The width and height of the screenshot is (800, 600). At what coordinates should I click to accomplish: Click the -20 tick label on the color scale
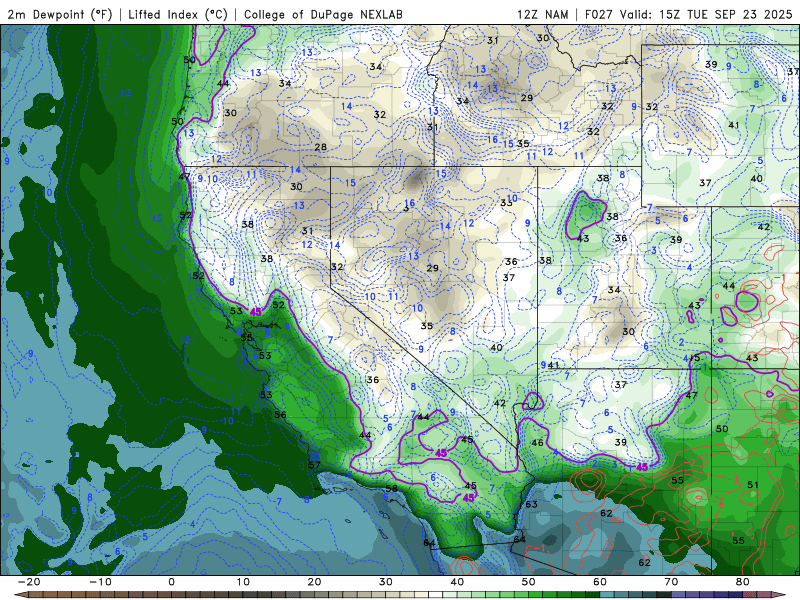(x=29, y=582)
